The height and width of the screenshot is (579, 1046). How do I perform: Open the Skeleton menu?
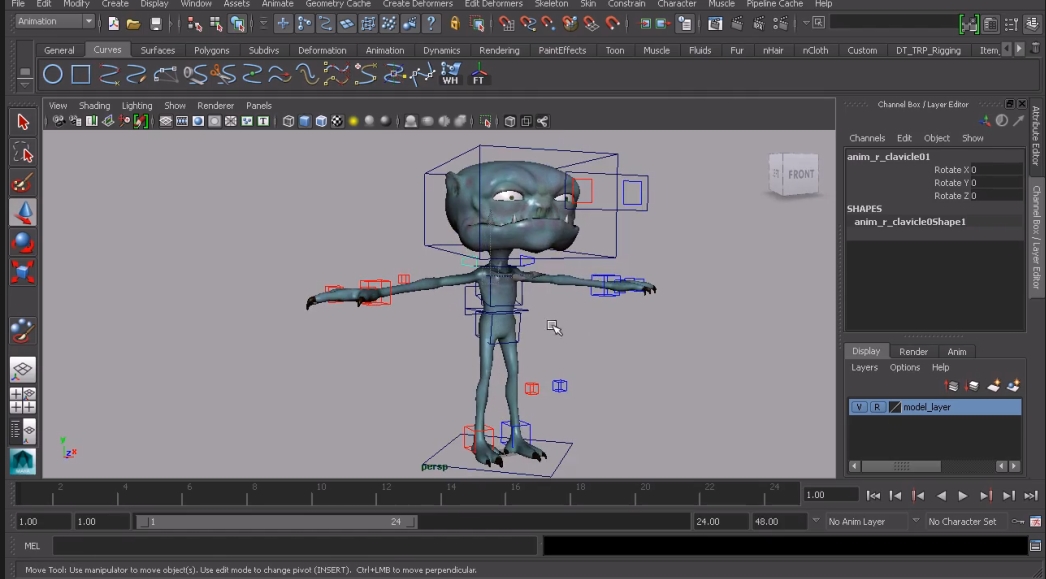point(551,3)
